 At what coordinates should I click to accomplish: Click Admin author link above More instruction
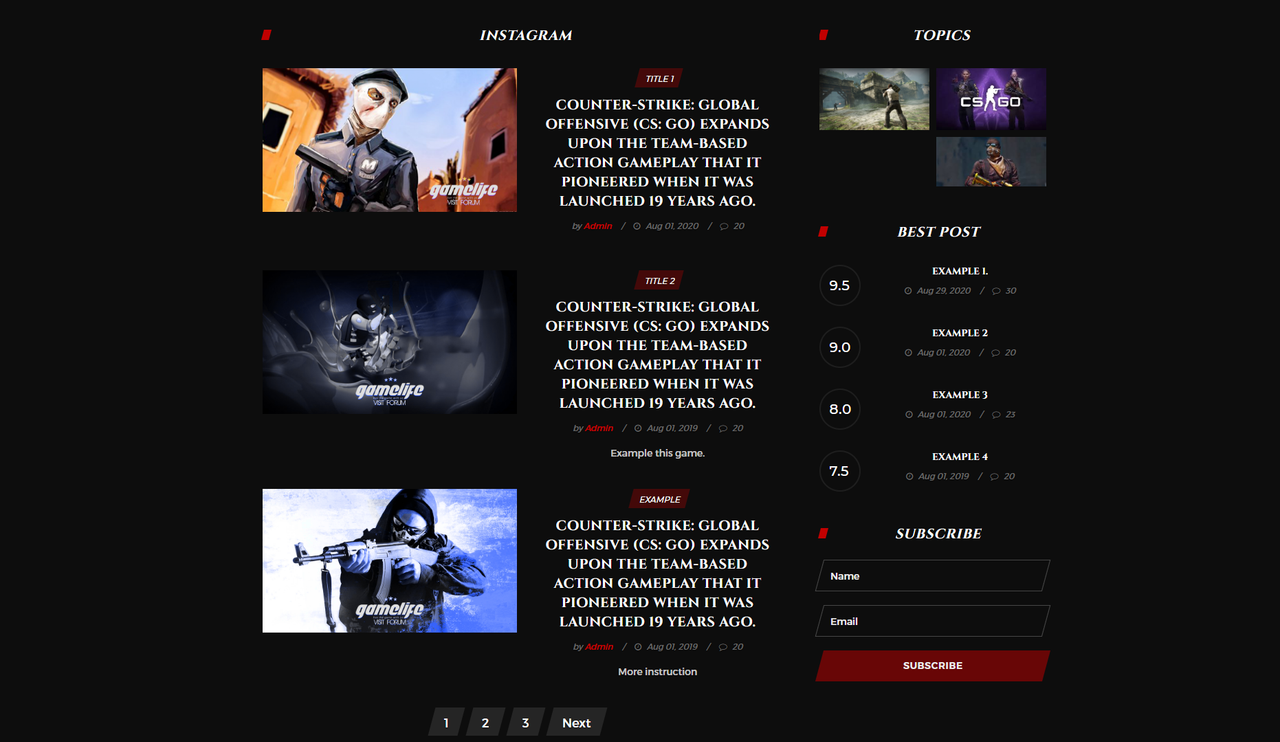click(599, 647)
